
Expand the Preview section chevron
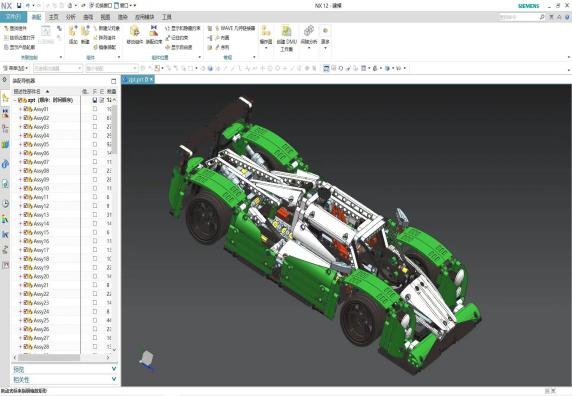114,369
